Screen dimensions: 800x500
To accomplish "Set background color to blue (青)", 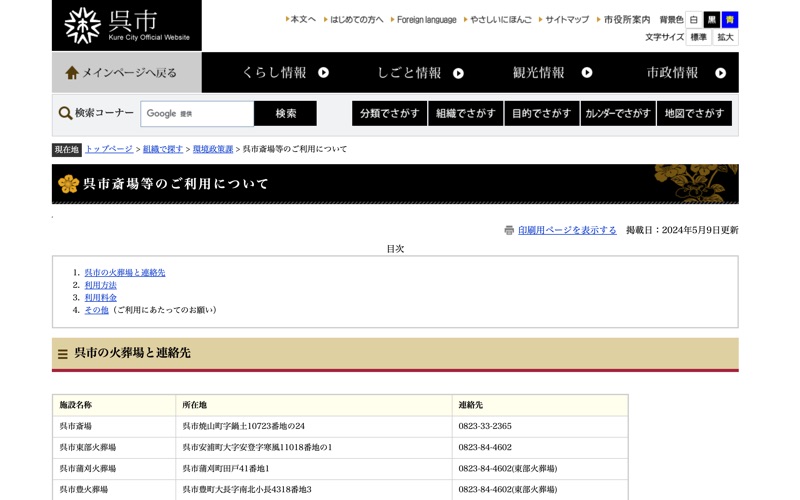I will pos(730,20).
